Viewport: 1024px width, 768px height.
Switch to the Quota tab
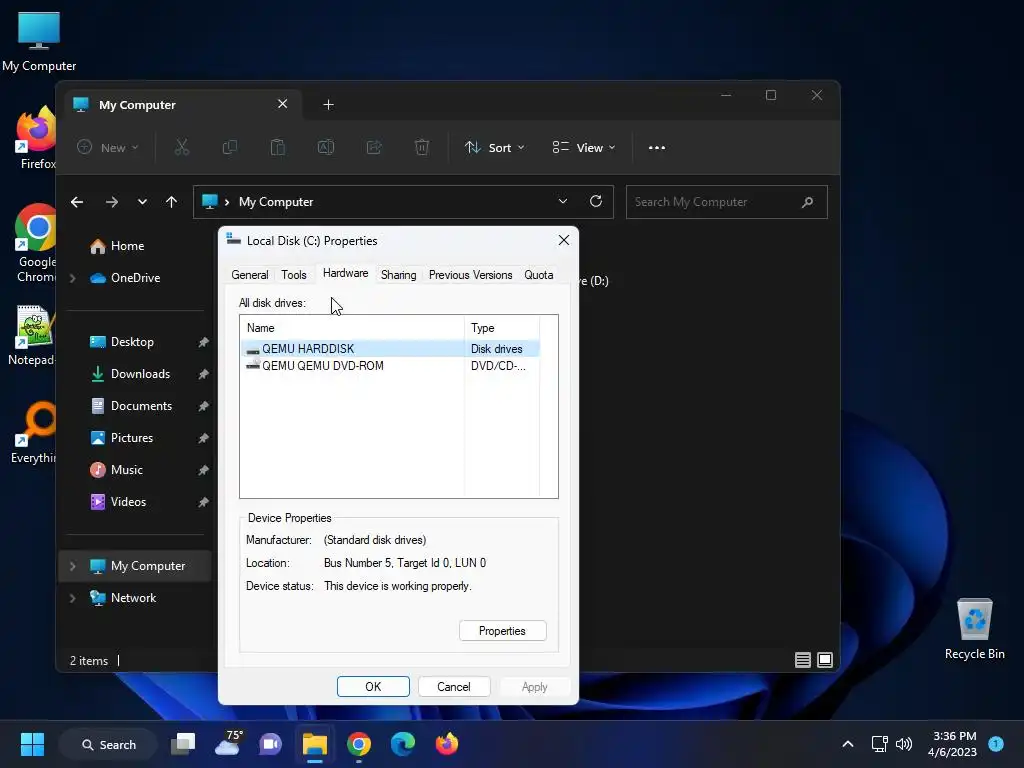[x=539, y=275]
